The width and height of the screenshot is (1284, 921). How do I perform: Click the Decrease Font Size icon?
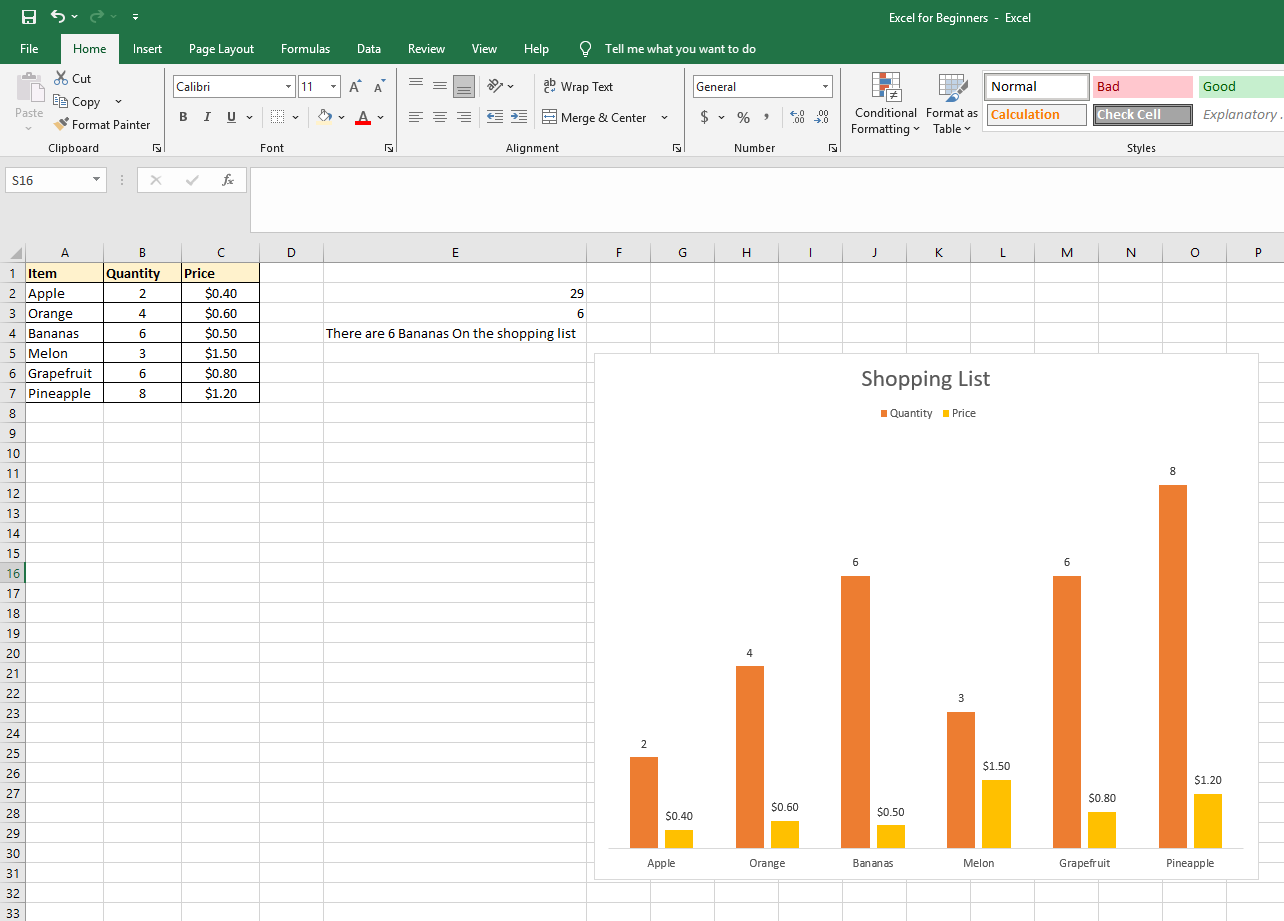point(378,87)
